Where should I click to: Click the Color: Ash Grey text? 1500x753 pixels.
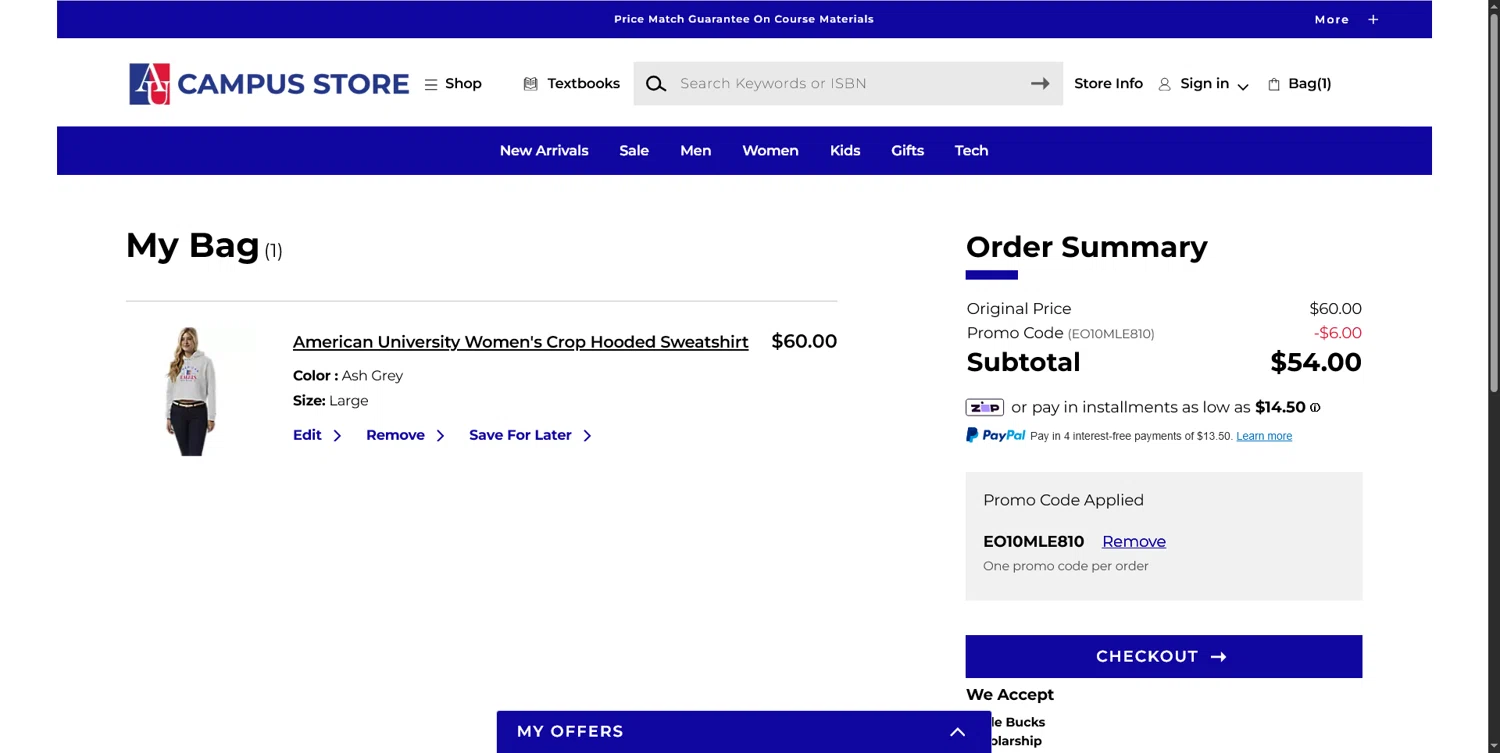pos(348,376)
